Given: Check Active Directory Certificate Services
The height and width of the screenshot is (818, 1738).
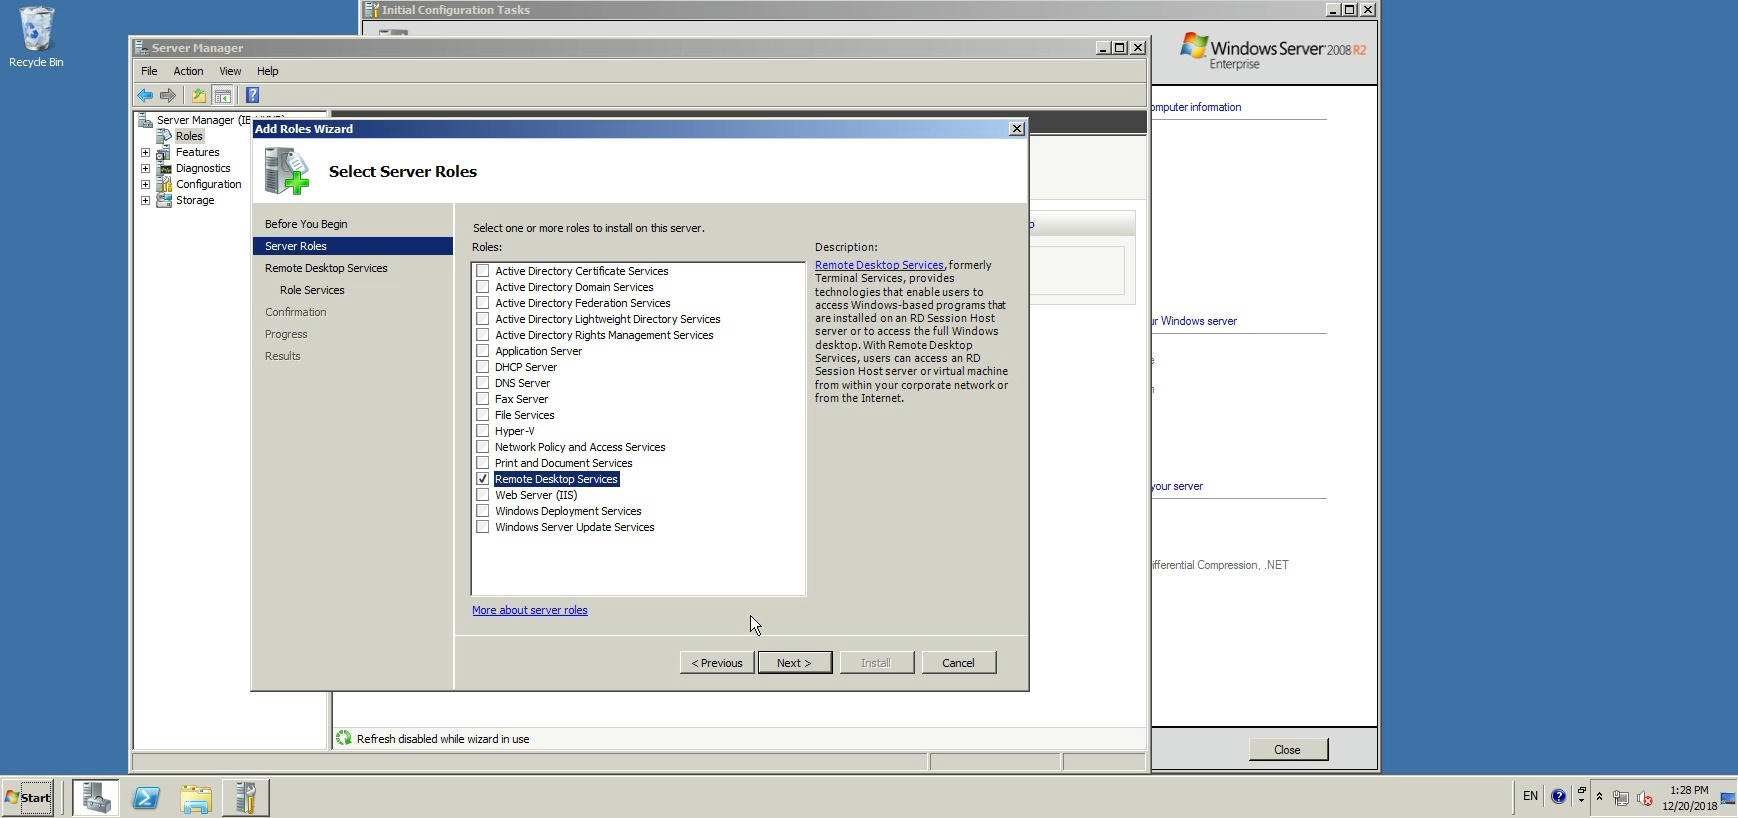Looking at the screenshot, I should (x=483, y=271).
